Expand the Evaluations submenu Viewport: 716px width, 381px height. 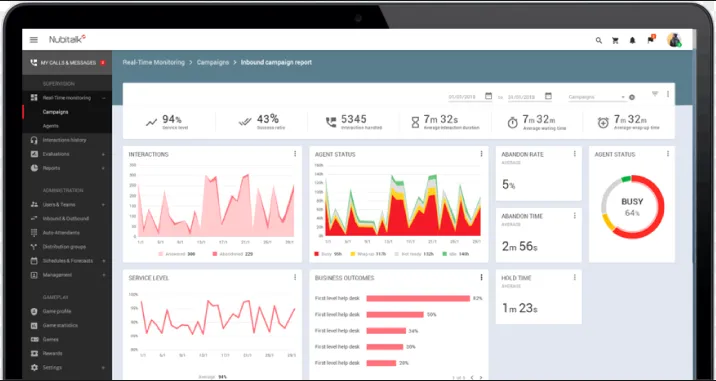tap(104, 154)
